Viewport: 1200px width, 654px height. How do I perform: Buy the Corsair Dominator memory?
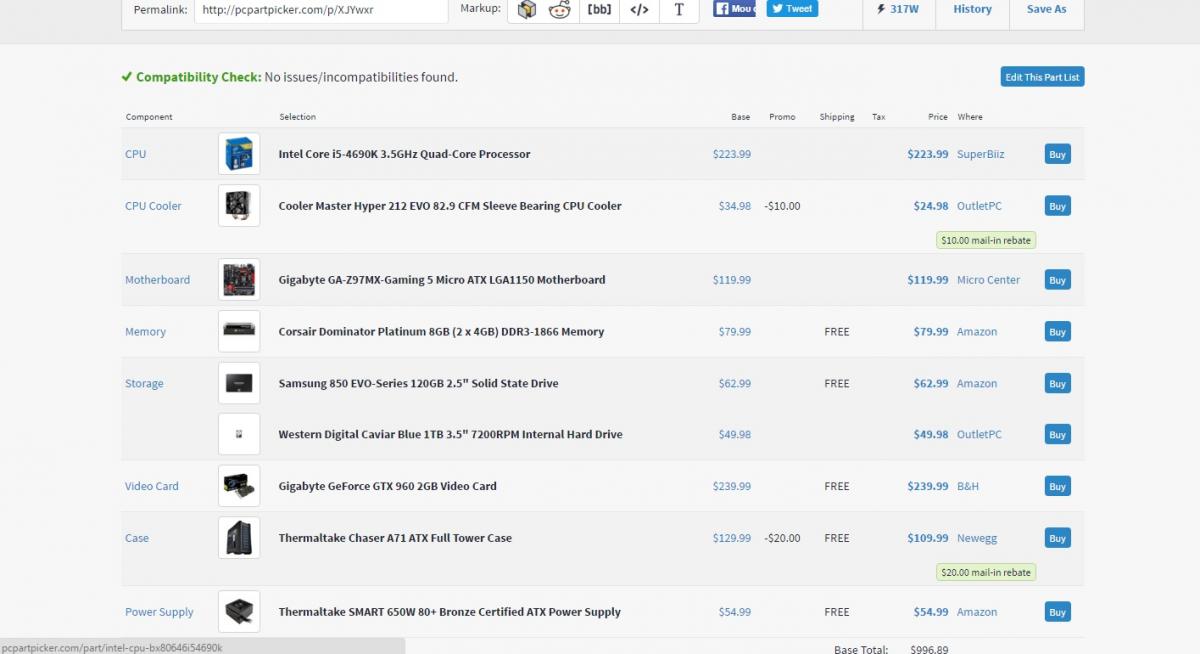coord(1057,332)
